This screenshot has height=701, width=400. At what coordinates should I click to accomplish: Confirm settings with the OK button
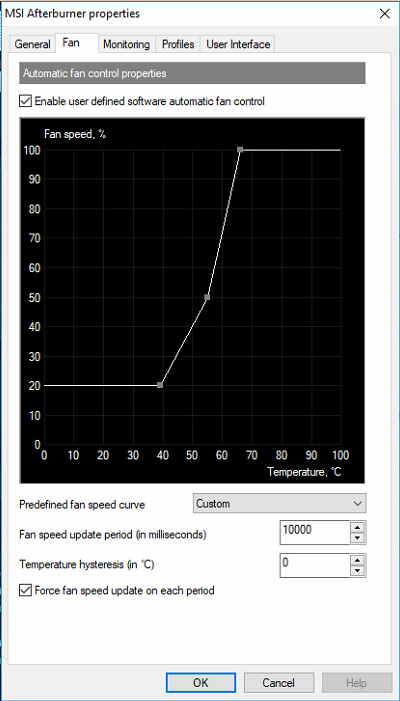coord(201,683)
